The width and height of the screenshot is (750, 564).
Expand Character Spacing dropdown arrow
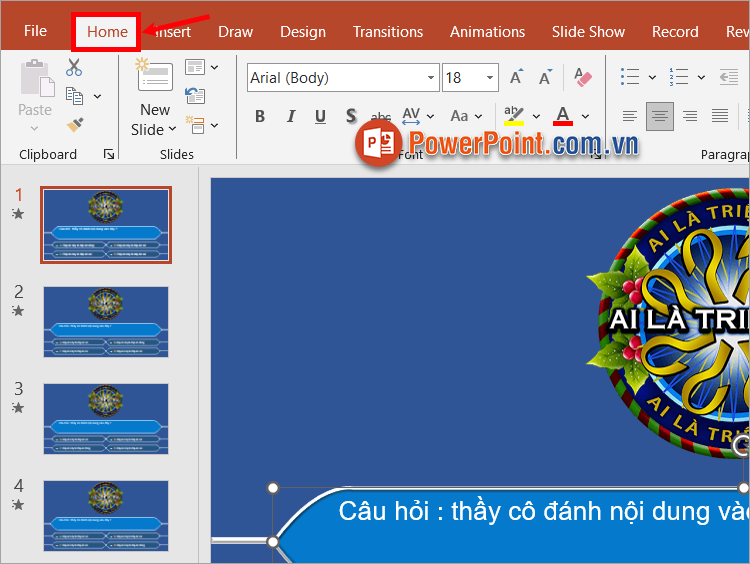point(430,116)
